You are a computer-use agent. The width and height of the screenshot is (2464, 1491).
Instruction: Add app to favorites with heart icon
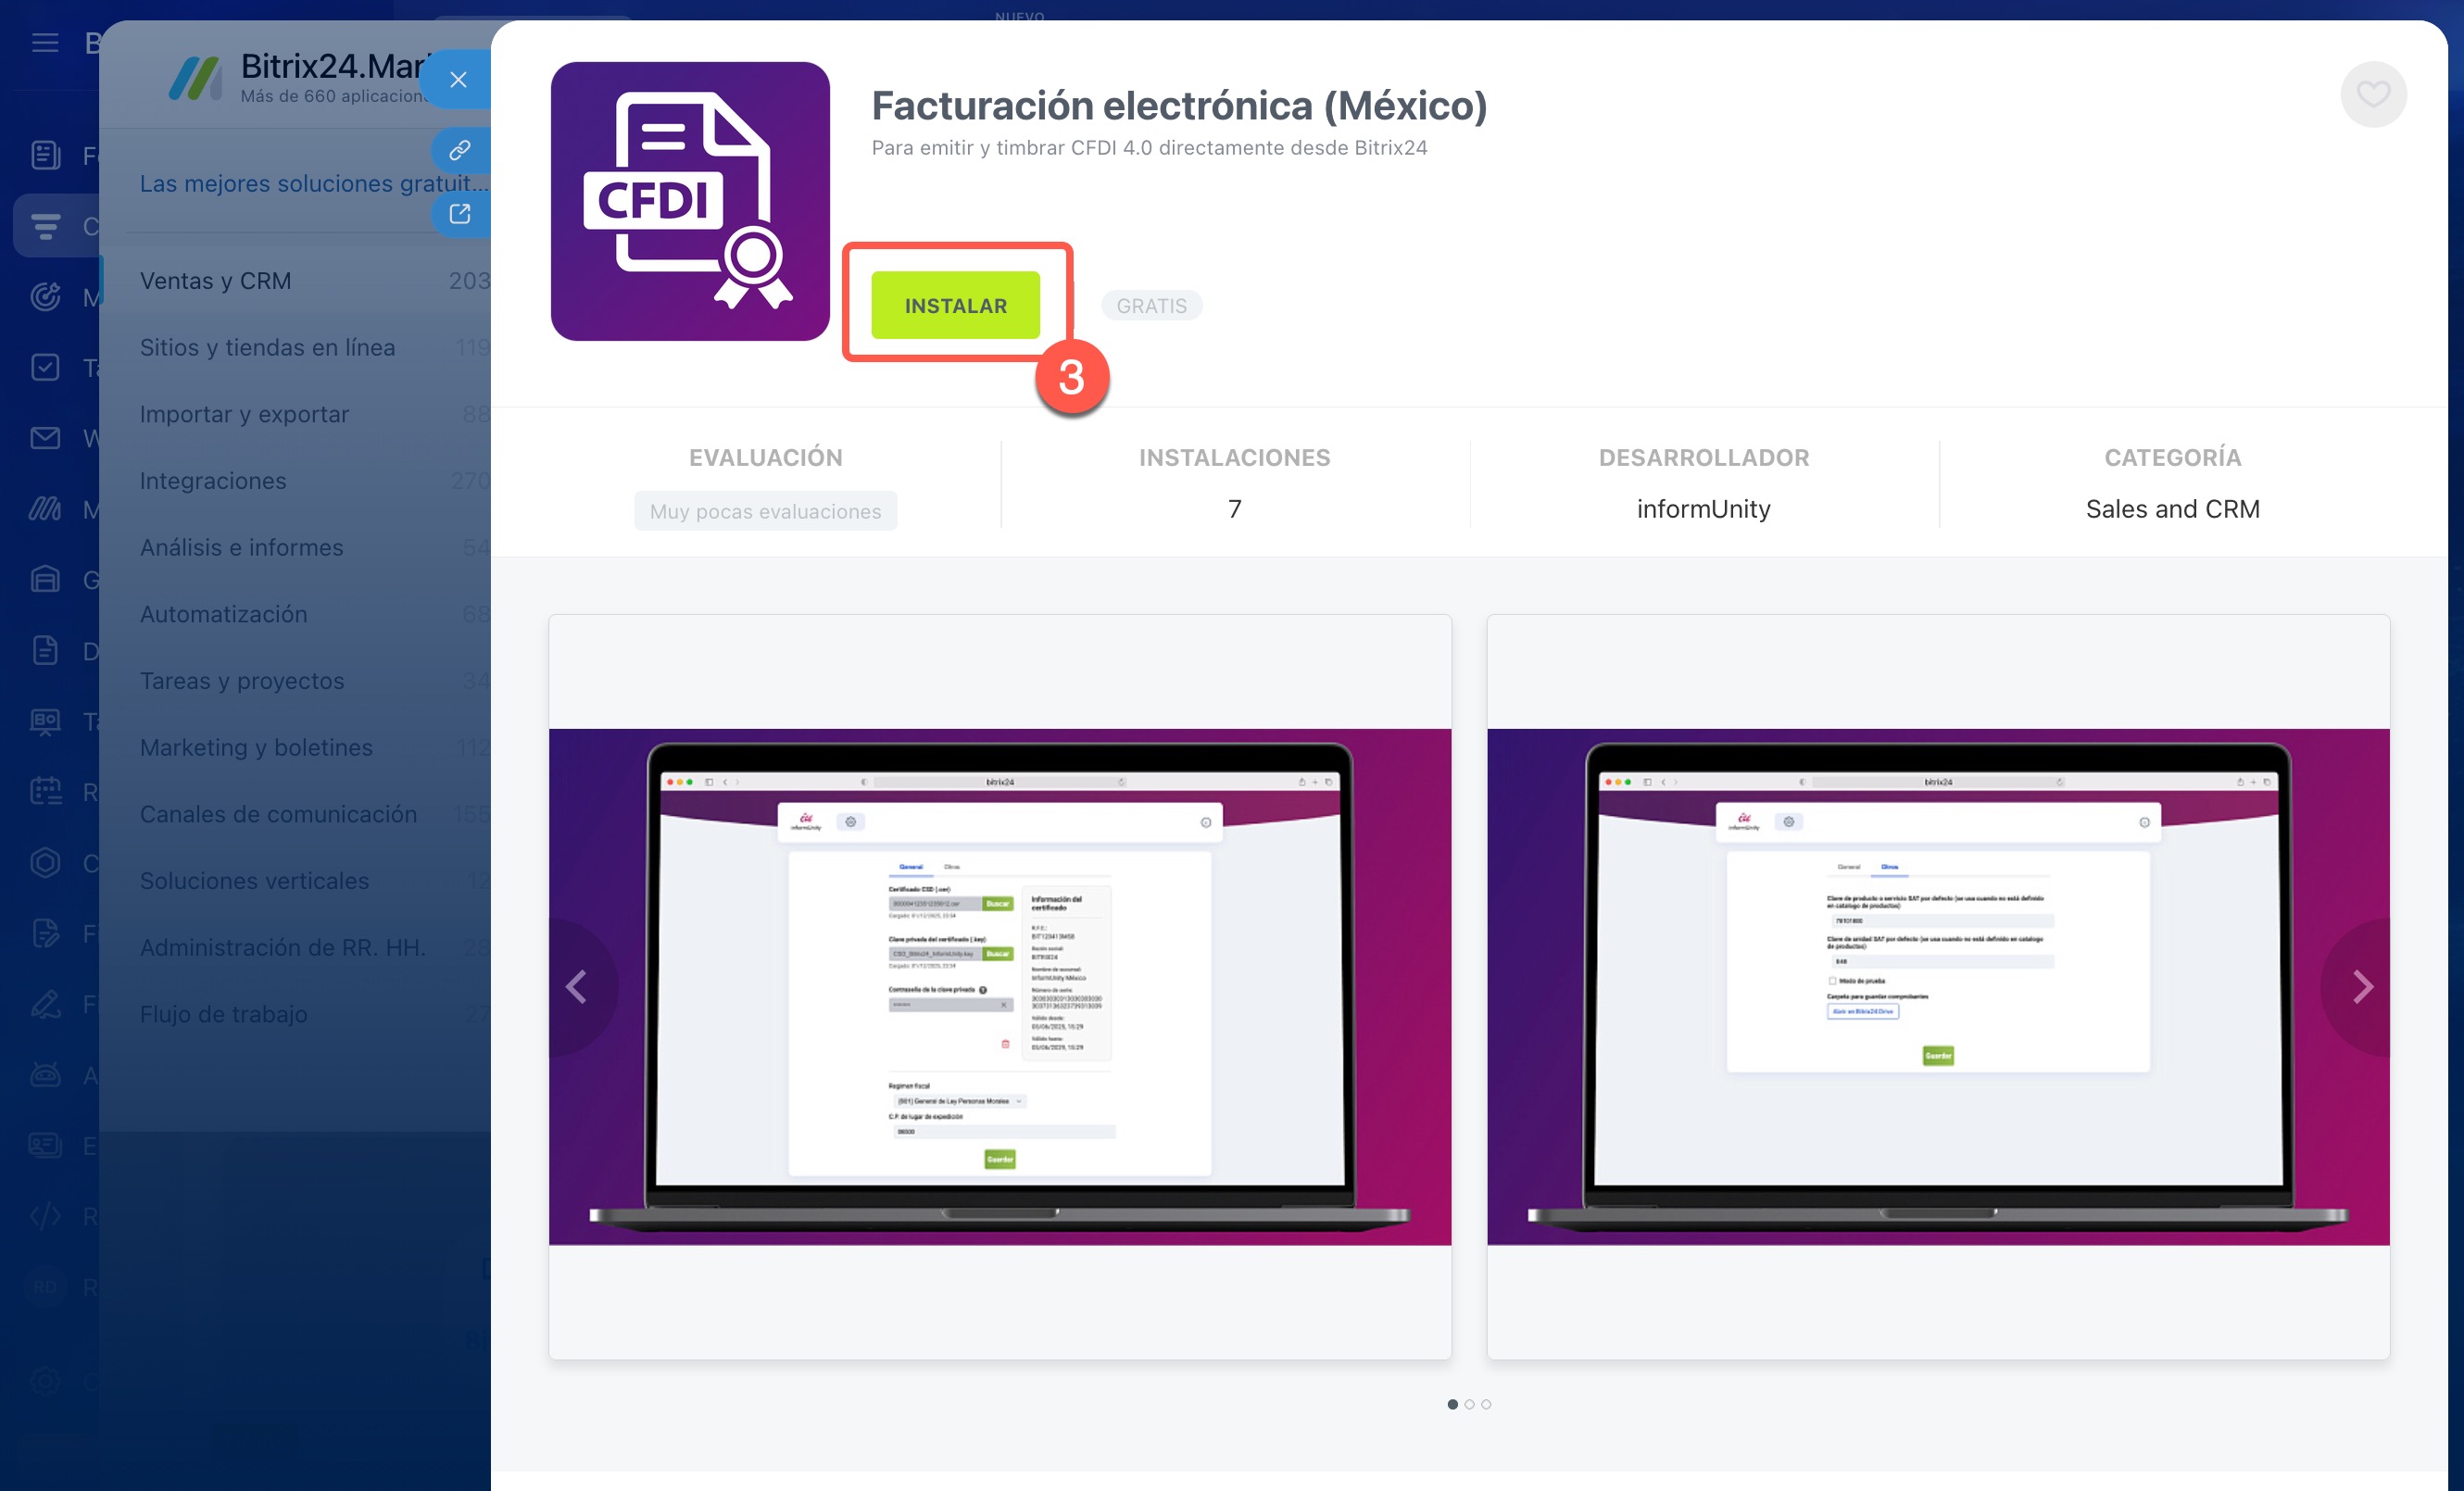pos(2372,95)
